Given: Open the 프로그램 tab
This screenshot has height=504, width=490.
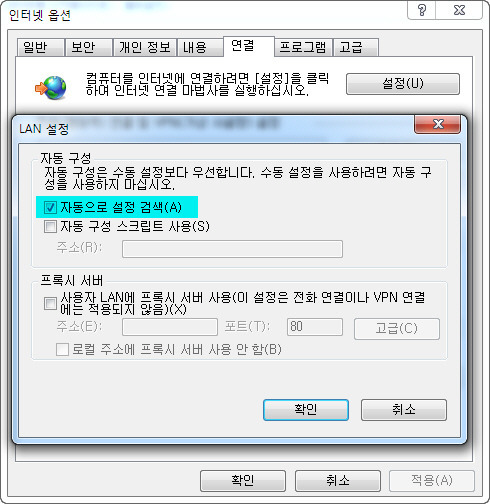Looking at the screenshot, I should 303,47.
